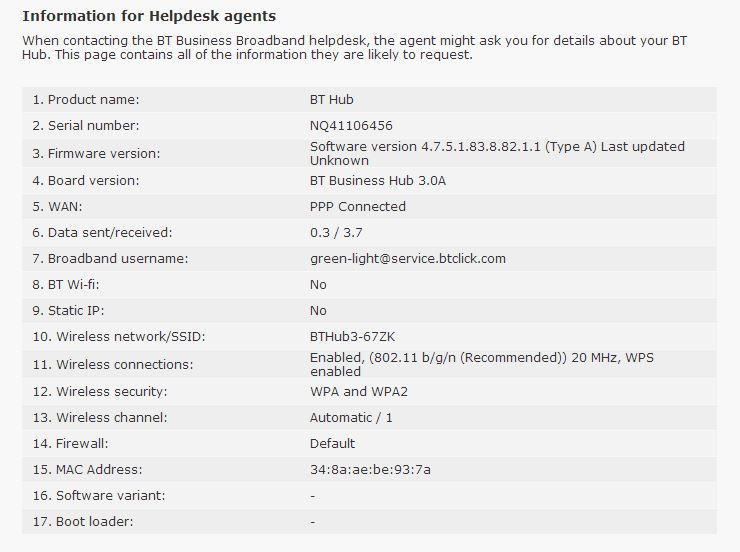The height and width of the screenshot is (552, 740).
Task: Select the broadband username email address
Action: pos(408,259)
